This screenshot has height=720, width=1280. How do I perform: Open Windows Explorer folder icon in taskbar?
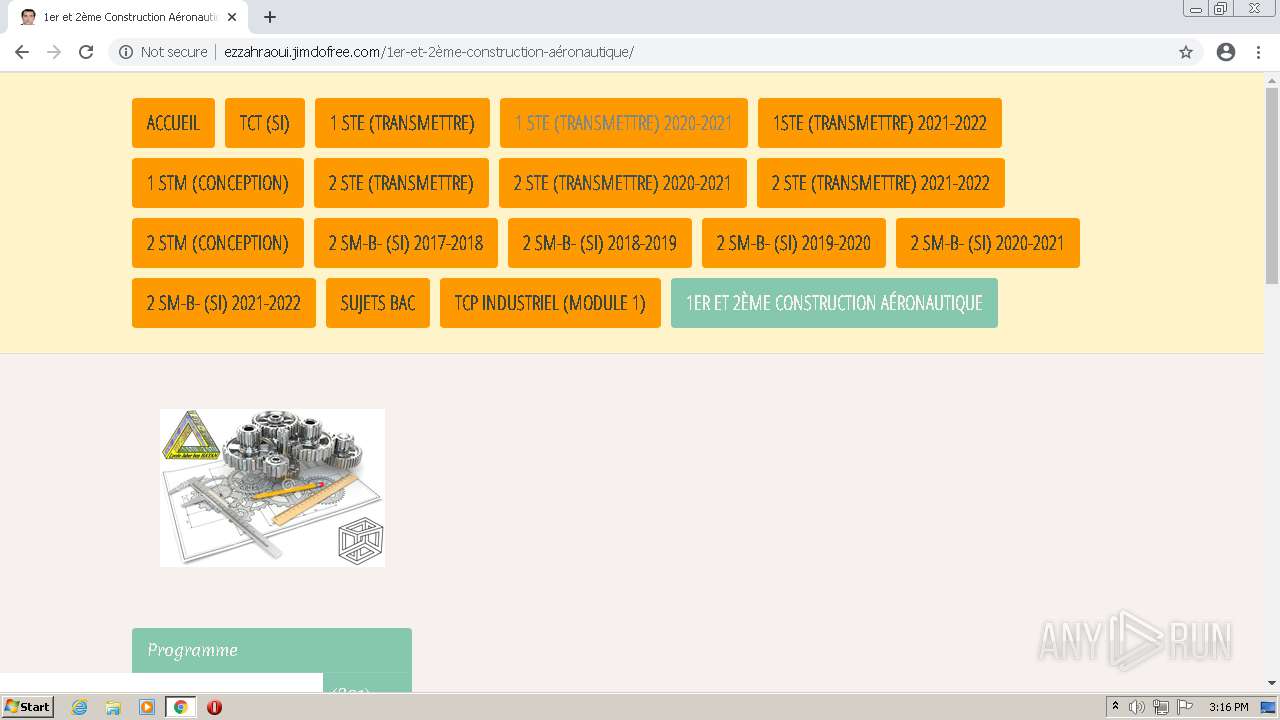tap(113, 707)
